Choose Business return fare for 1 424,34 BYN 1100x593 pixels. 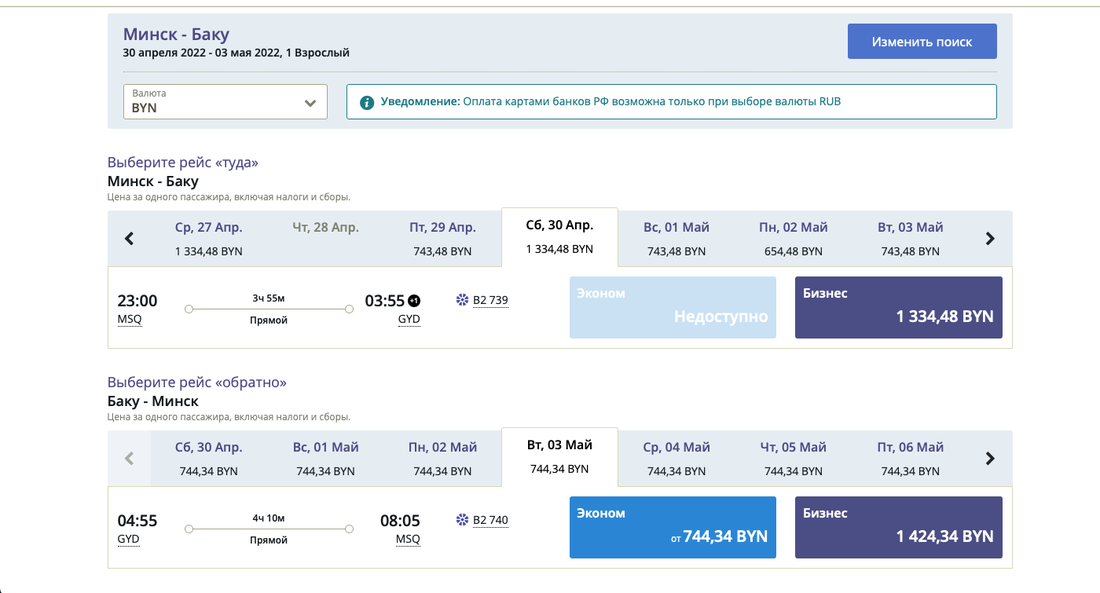point(898,527)
